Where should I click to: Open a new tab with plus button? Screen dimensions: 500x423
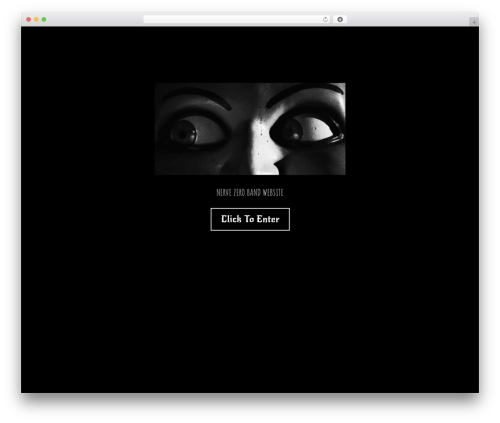point(474,22)
